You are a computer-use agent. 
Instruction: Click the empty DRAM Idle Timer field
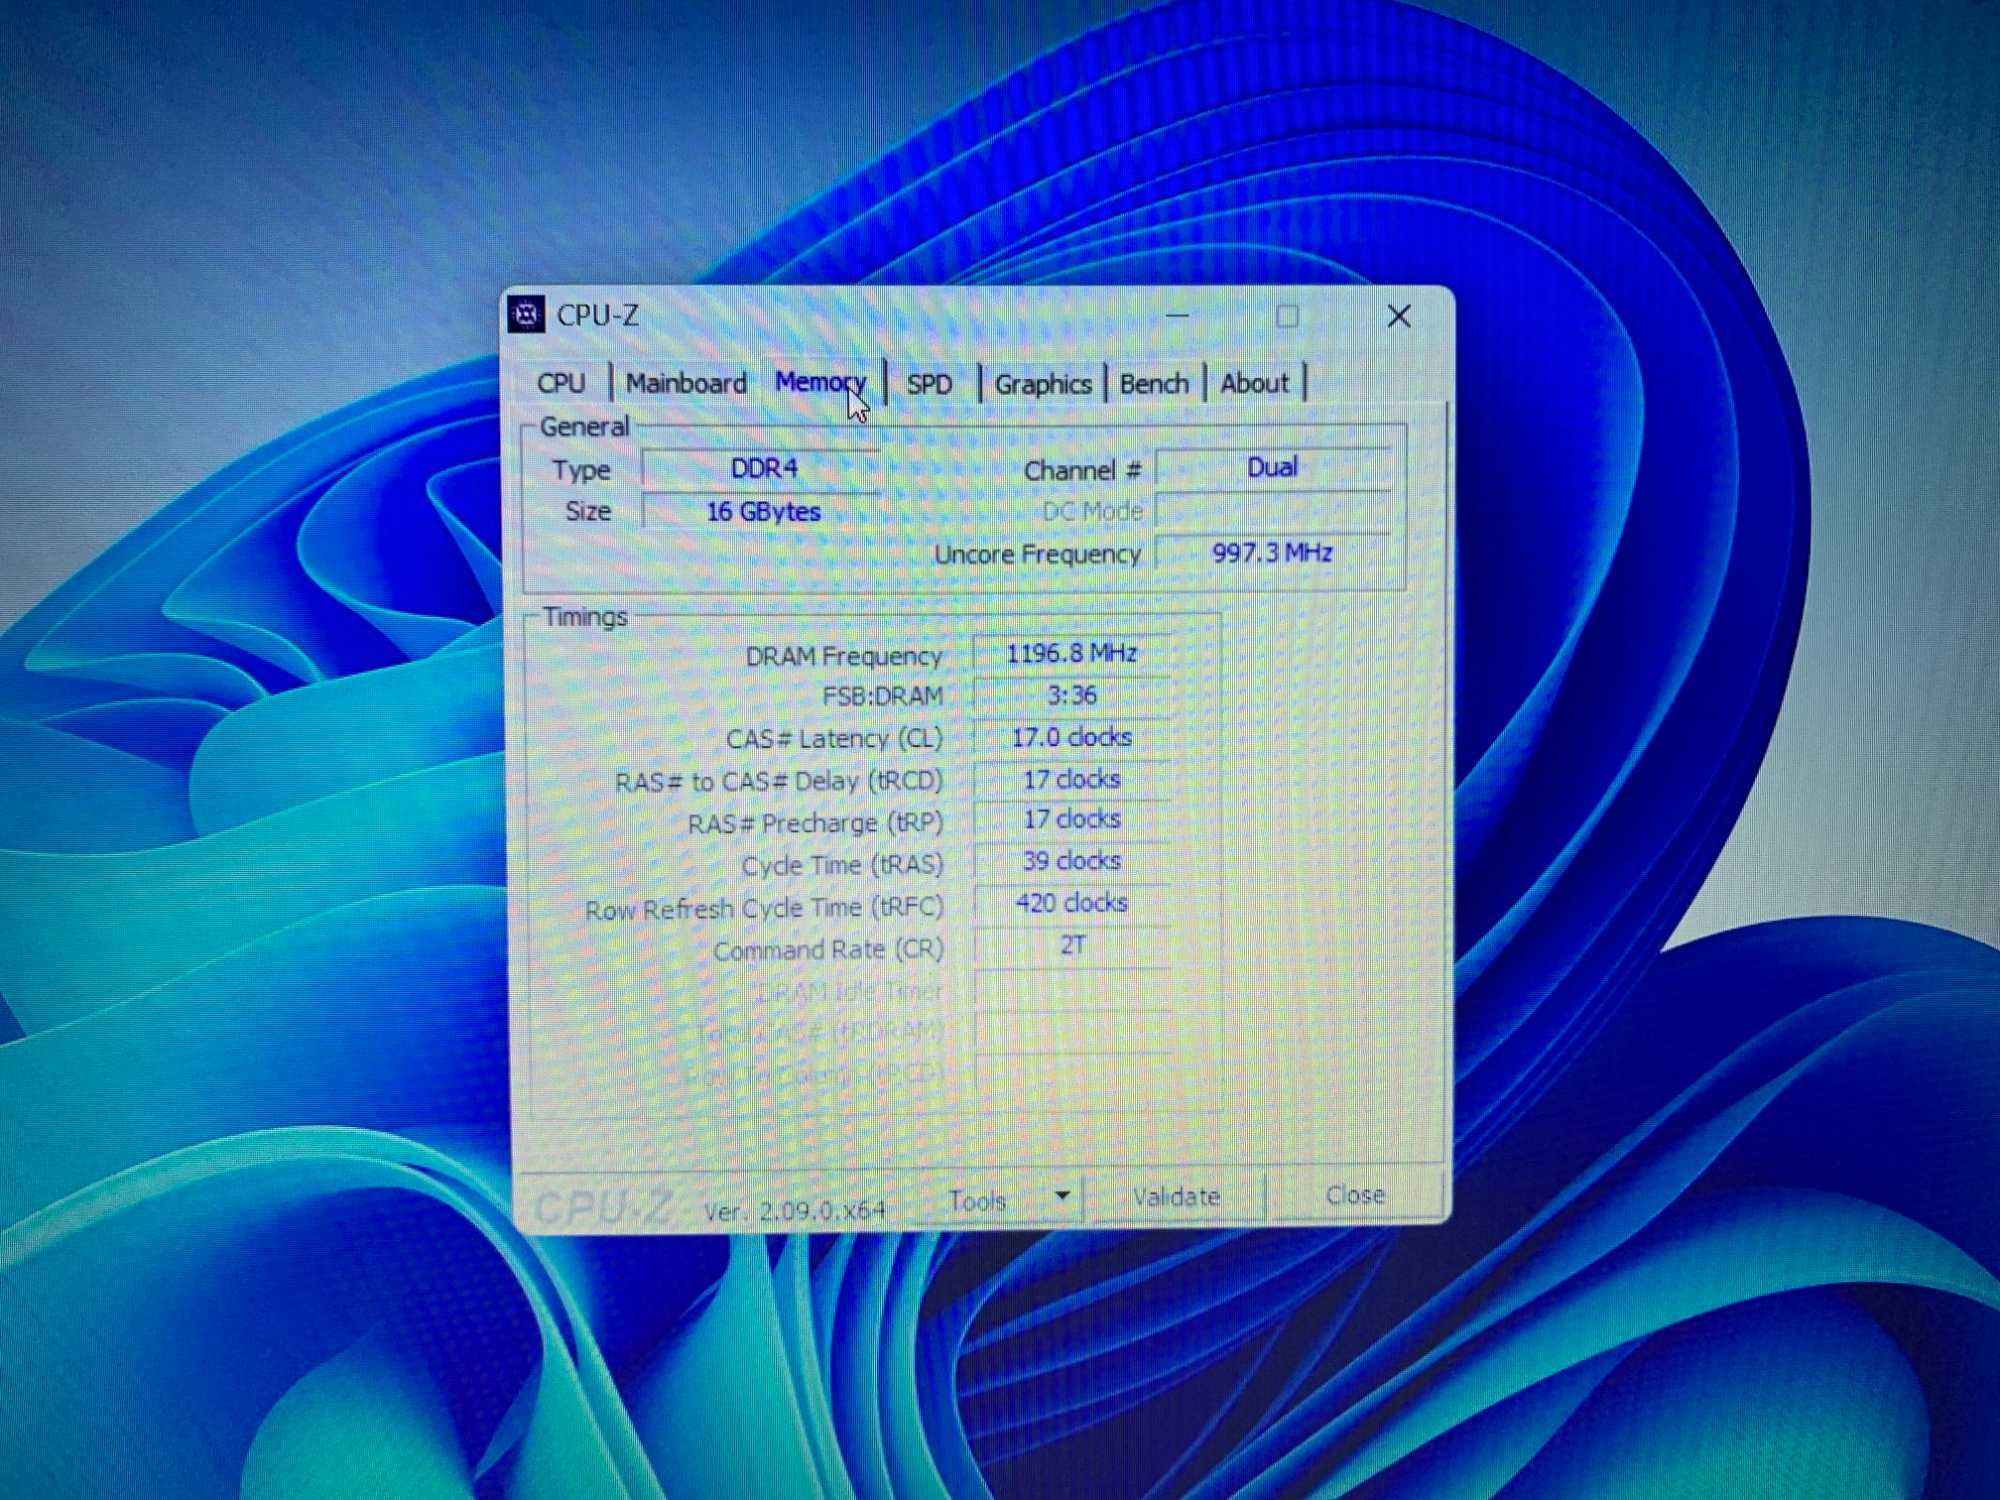1071,989
